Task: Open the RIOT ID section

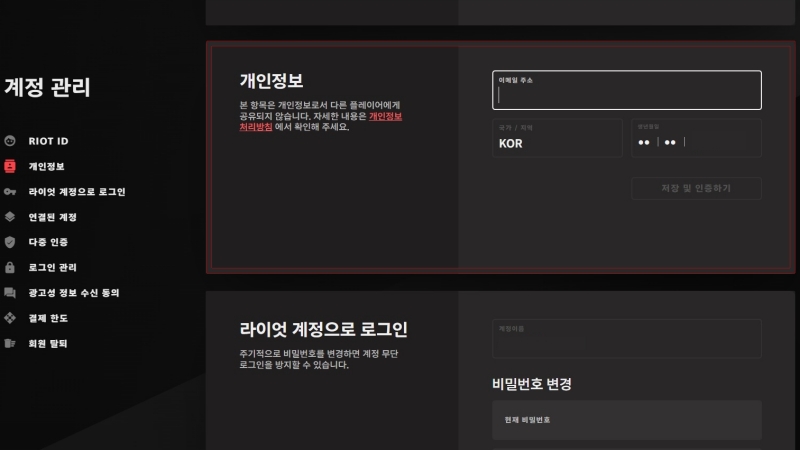Action: tap(48, 141)
